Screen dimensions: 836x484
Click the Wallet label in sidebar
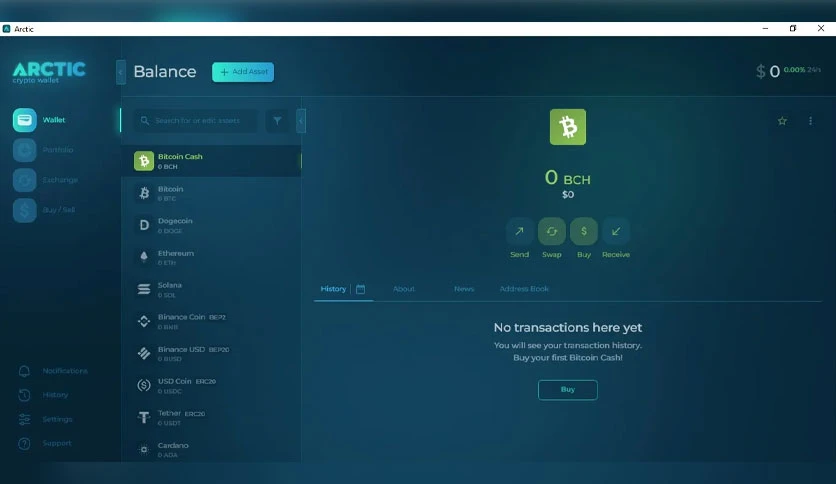(54, 120)
